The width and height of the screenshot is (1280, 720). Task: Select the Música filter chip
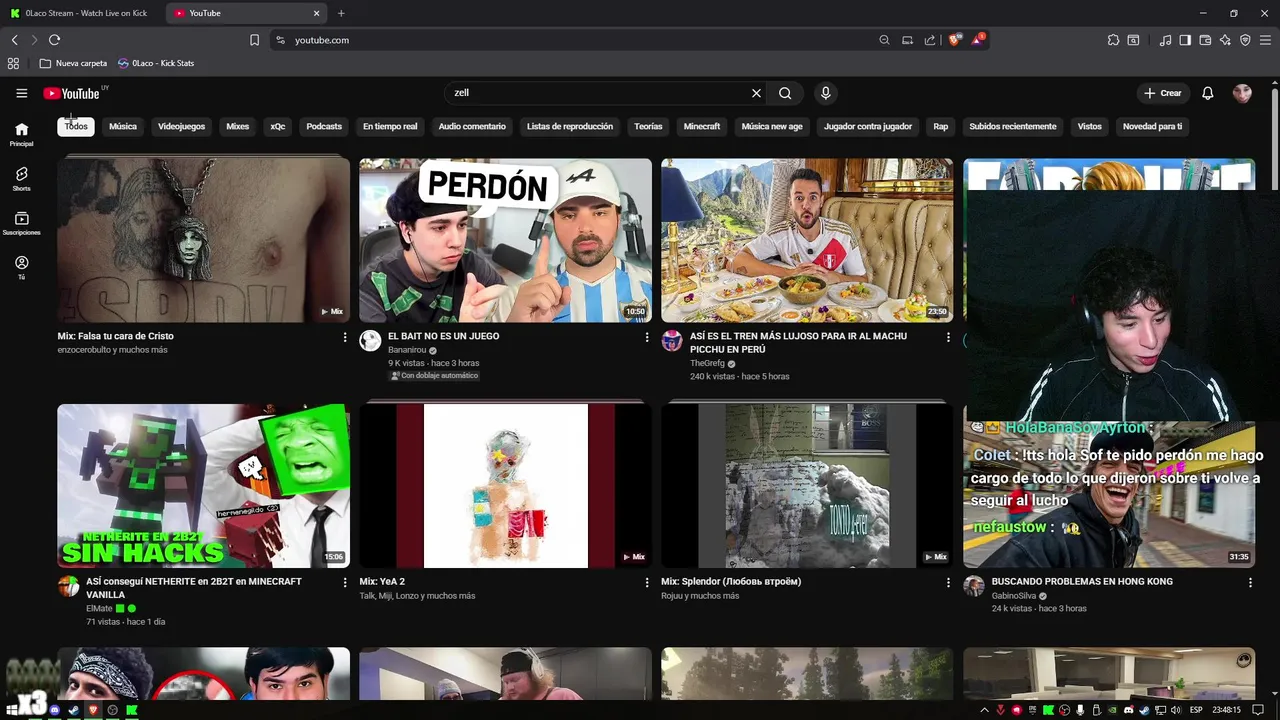(123, 127)
